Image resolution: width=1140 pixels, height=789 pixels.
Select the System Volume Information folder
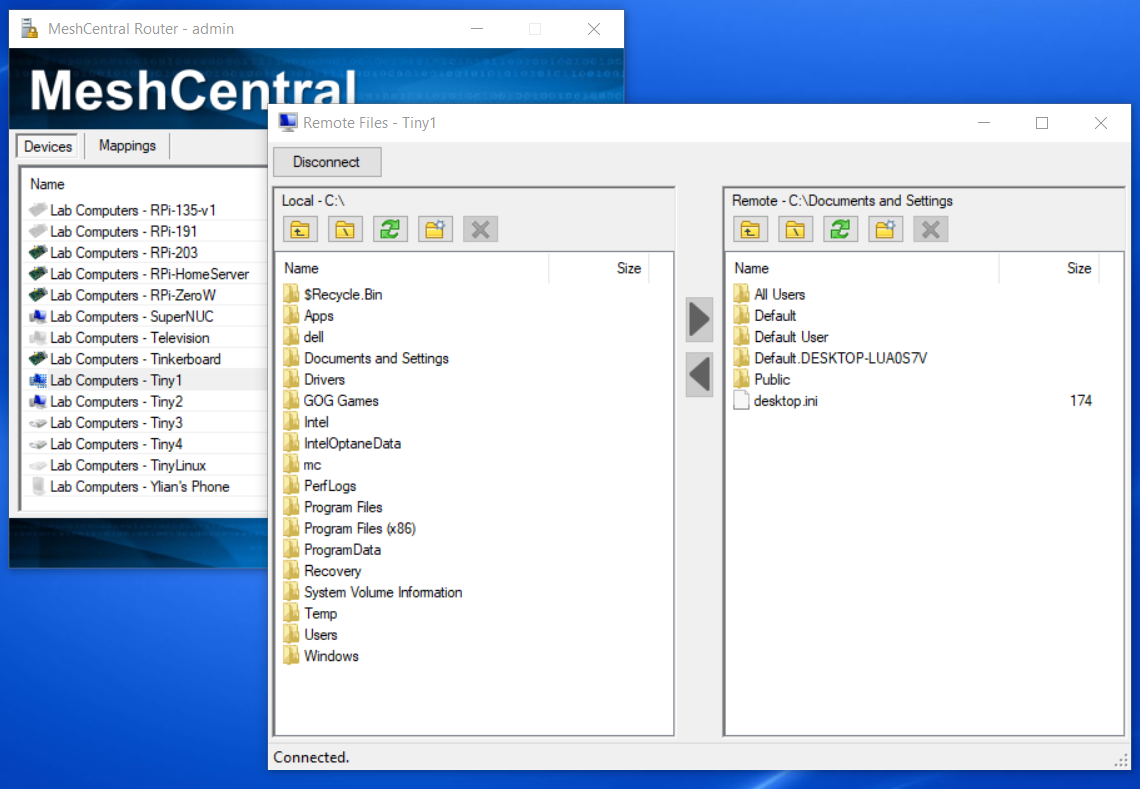(x=373, y=592)
